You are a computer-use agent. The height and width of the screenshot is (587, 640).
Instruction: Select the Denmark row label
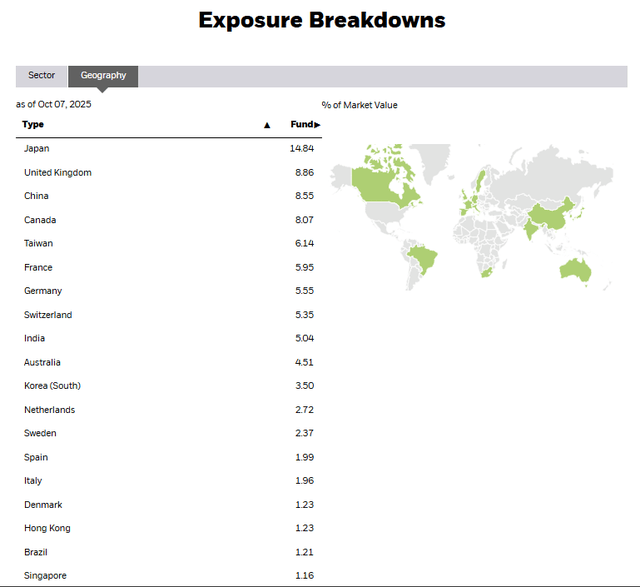point(43,505)
